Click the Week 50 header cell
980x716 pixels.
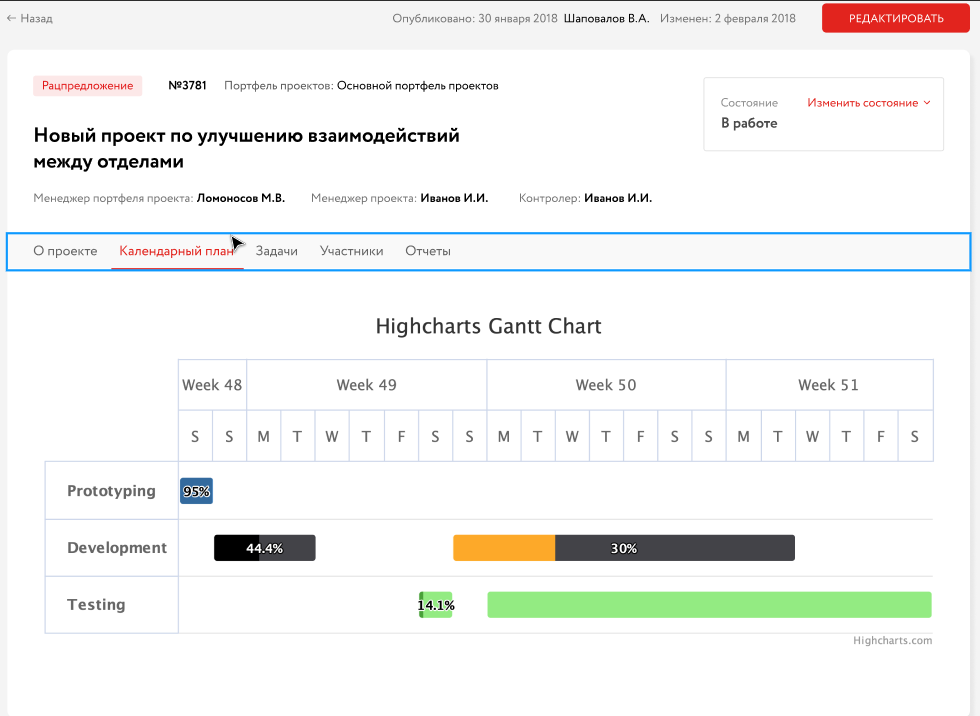click(x=606, y=385)
